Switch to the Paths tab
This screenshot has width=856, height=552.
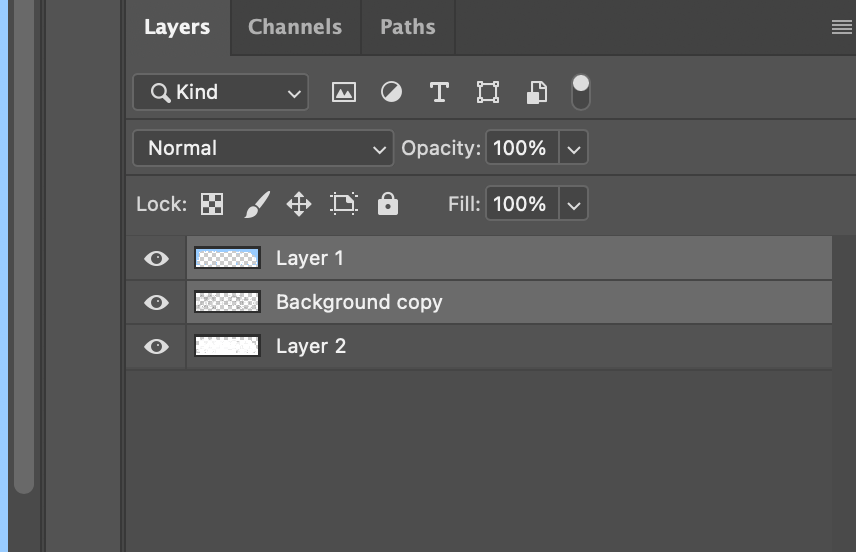[408, 27]
